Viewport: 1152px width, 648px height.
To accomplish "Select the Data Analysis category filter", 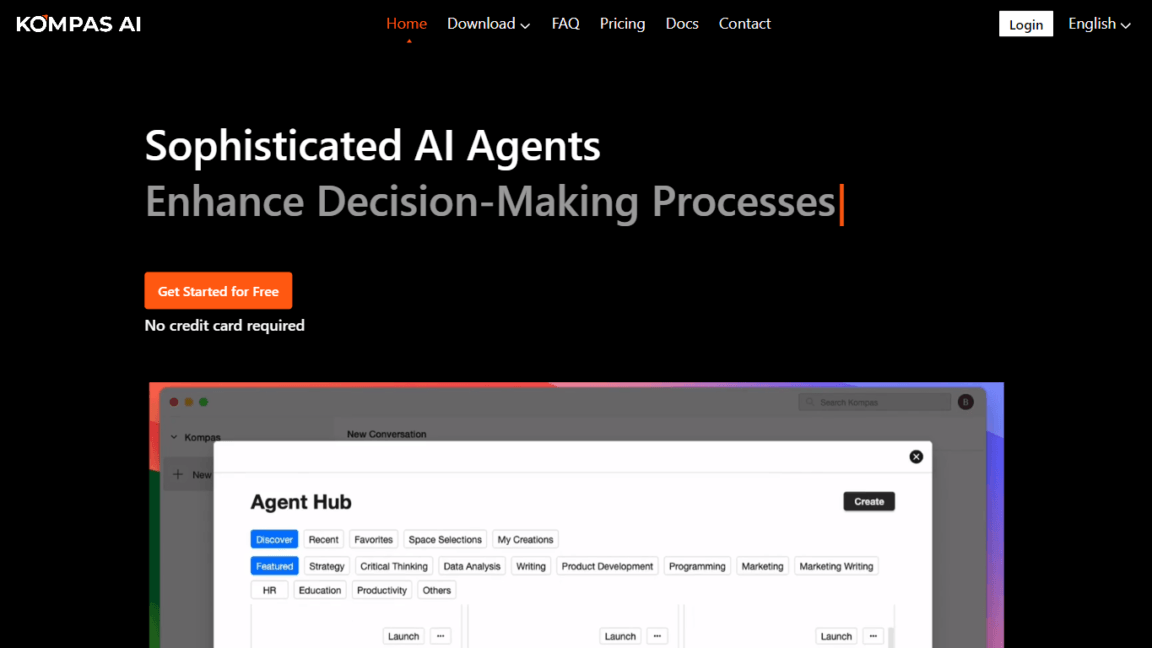I will coord(472,566).
